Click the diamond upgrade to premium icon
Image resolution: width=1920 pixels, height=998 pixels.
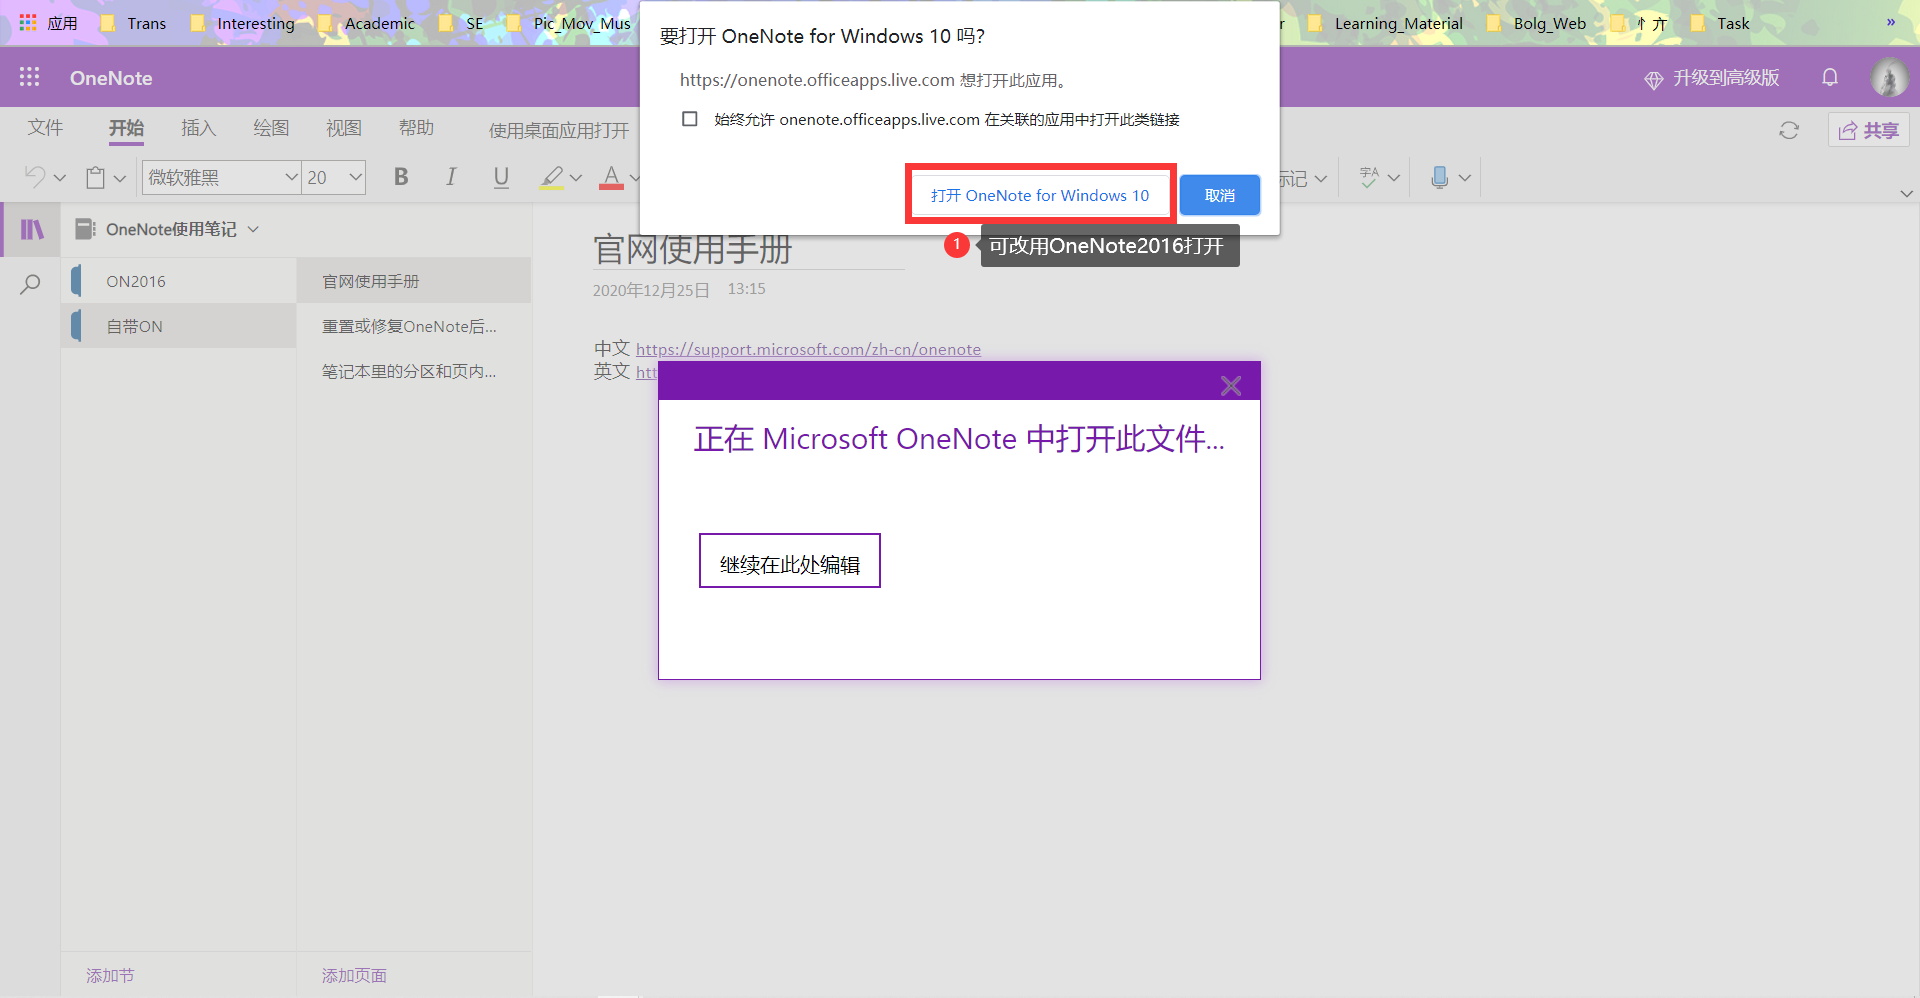pos(1654,79)
